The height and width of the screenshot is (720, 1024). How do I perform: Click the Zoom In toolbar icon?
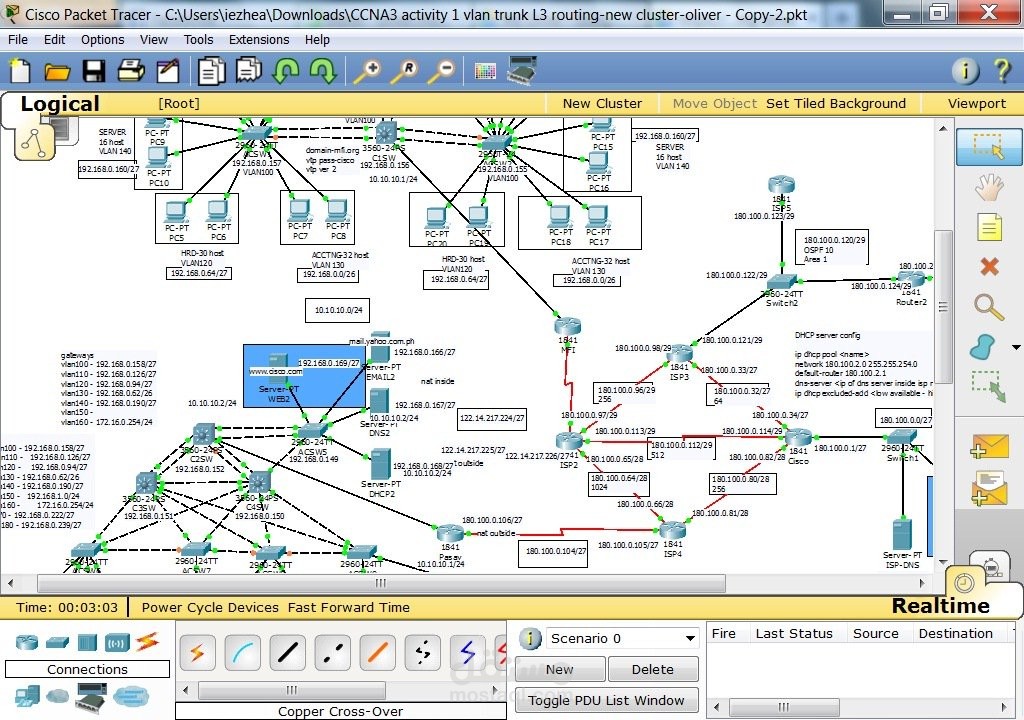pyautogui.click(x=366, y=71)
